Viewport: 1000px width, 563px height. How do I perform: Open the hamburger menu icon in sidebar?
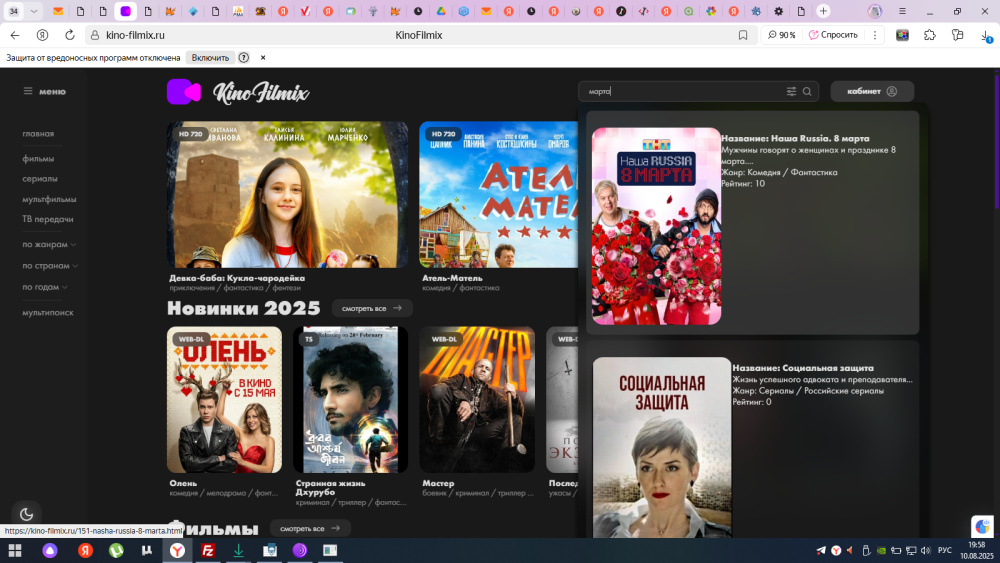tap(29, 91)
